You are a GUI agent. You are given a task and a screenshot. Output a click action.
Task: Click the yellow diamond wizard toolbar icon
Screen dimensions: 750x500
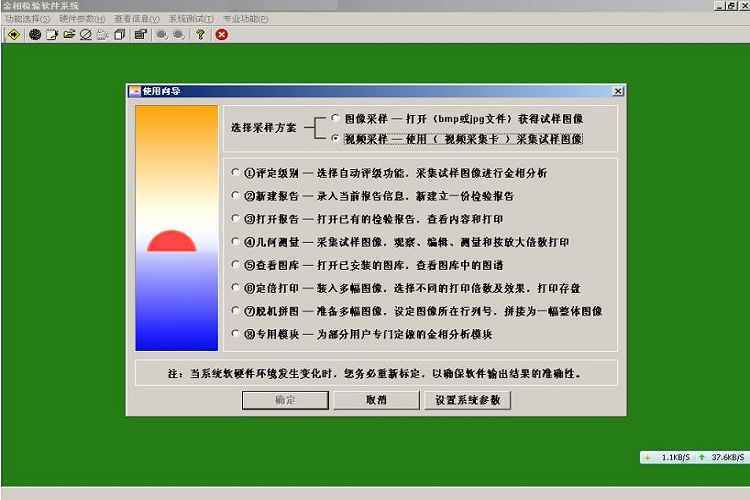(13, 34)
